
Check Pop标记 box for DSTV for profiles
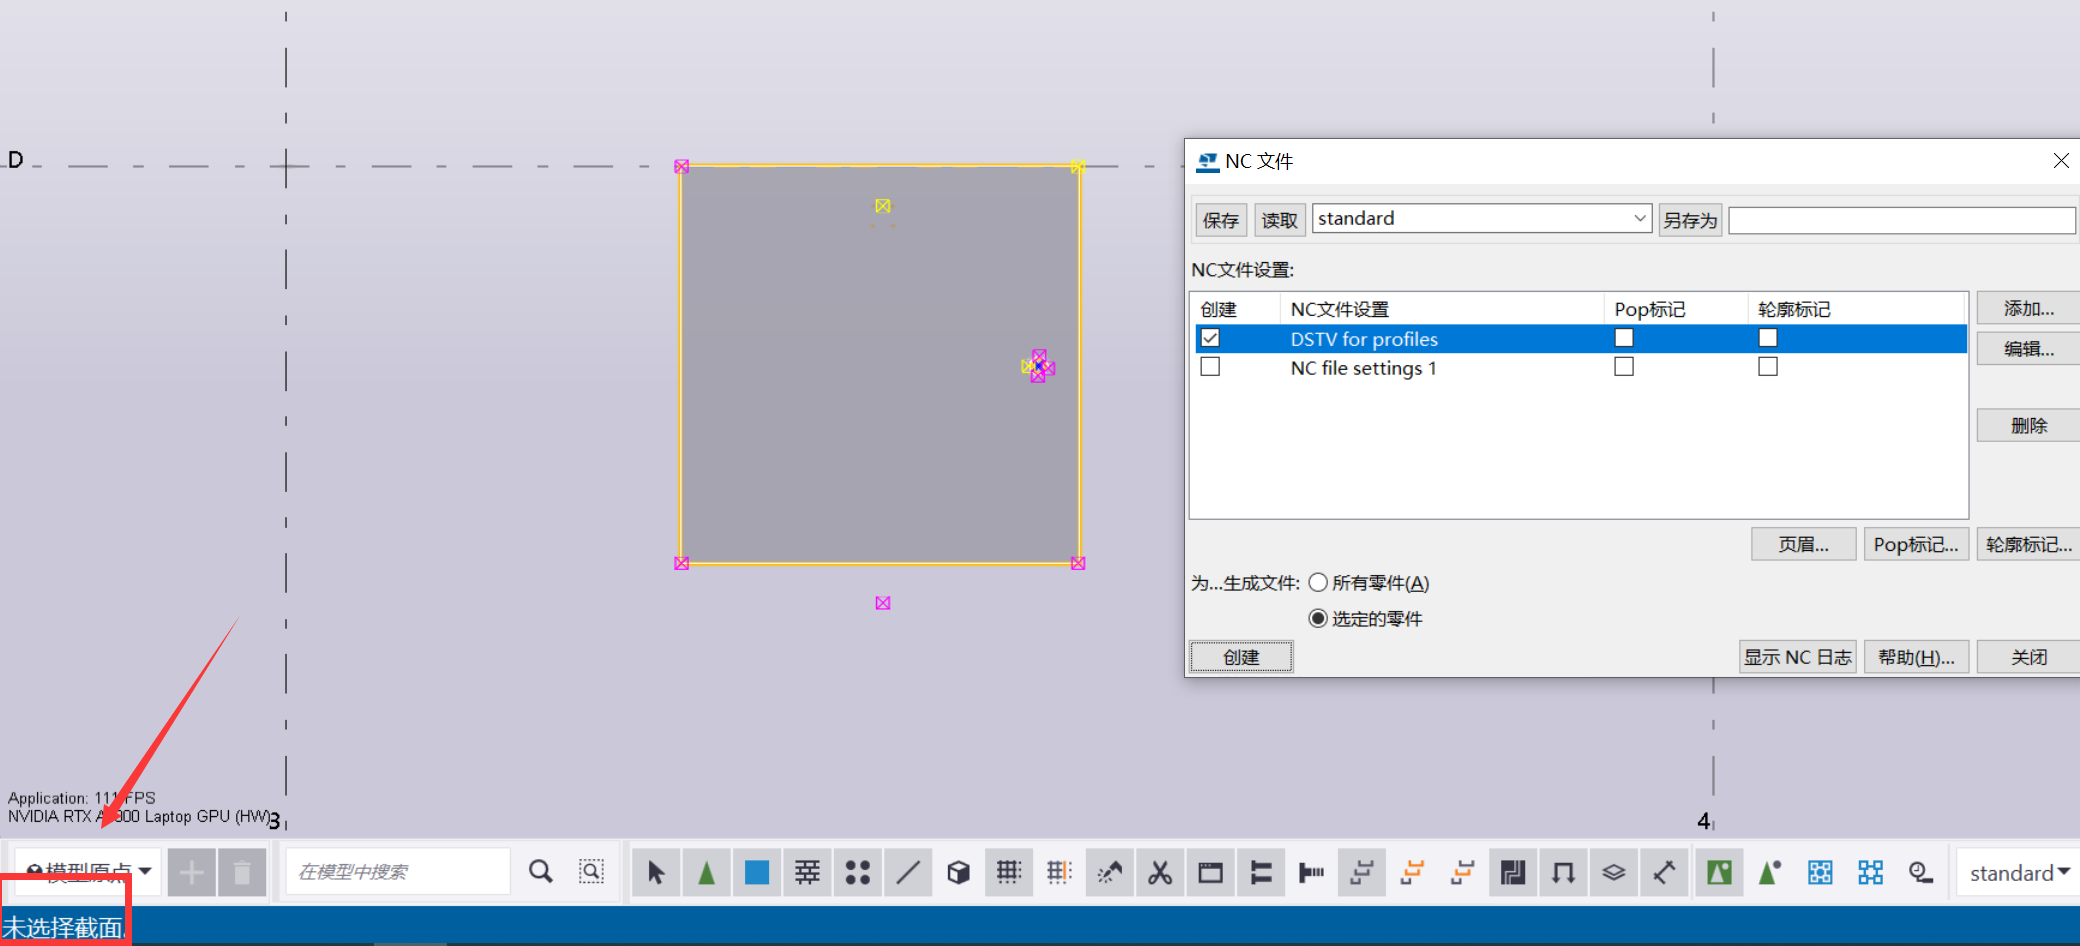click(1624, 338)
